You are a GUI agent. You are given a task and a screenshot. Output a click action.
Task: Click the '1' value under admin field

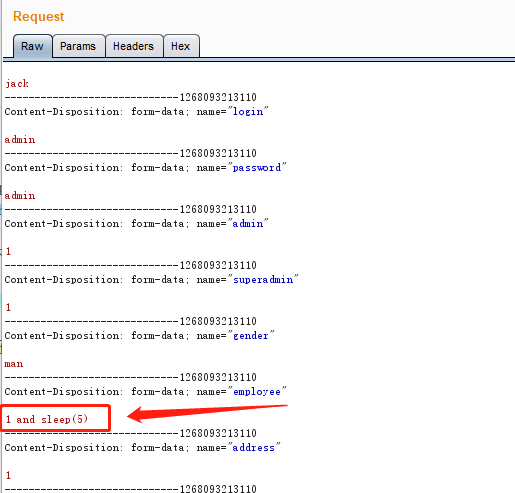(8, 251)
